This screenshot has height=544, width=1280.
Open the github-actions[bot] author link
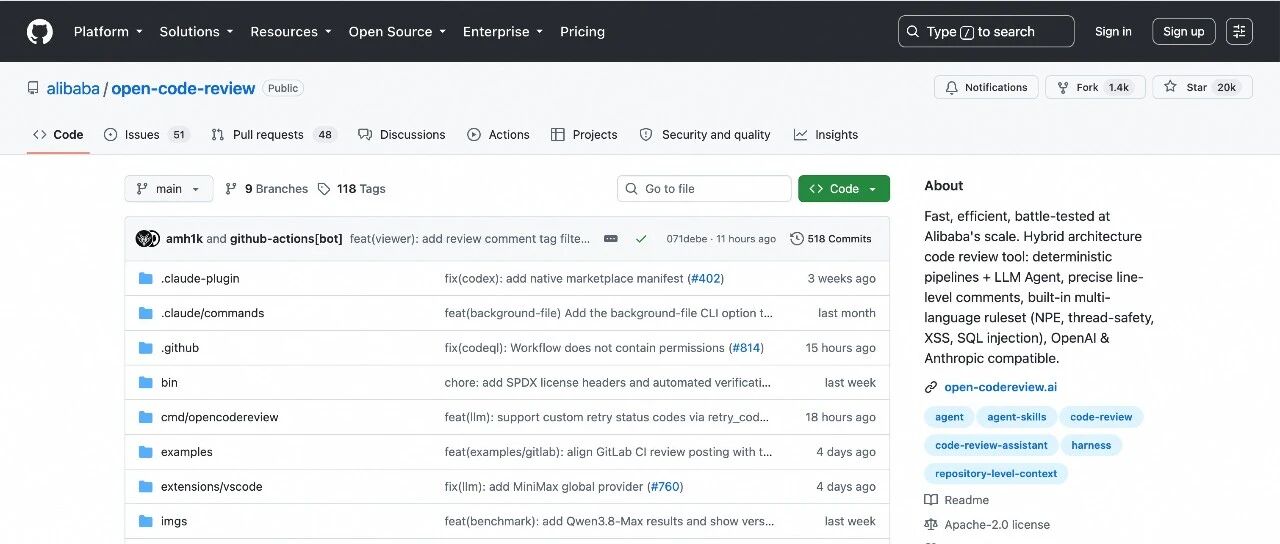(x=286, y=238)
